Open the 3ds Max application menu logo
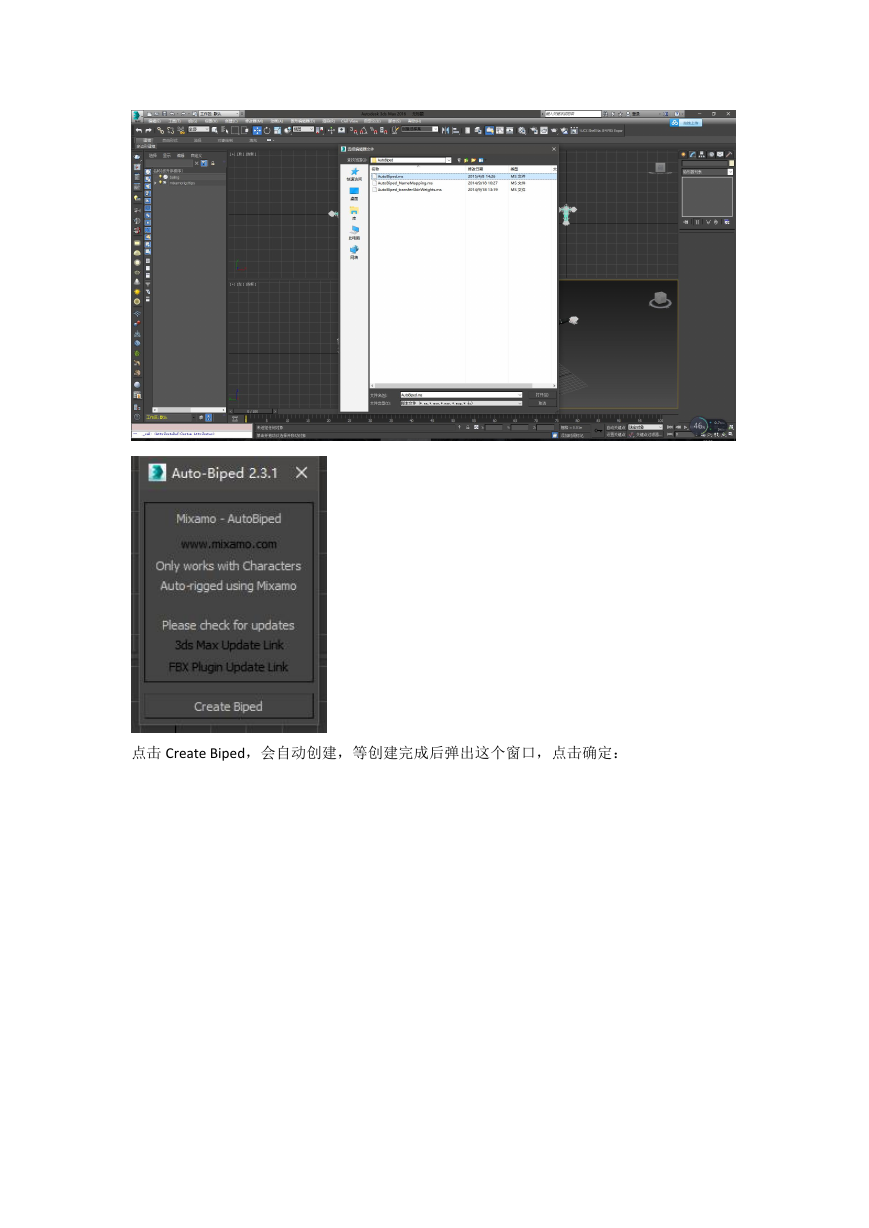Image resolution: width=869 pixels, height=1228 pixels. point(137,114)
